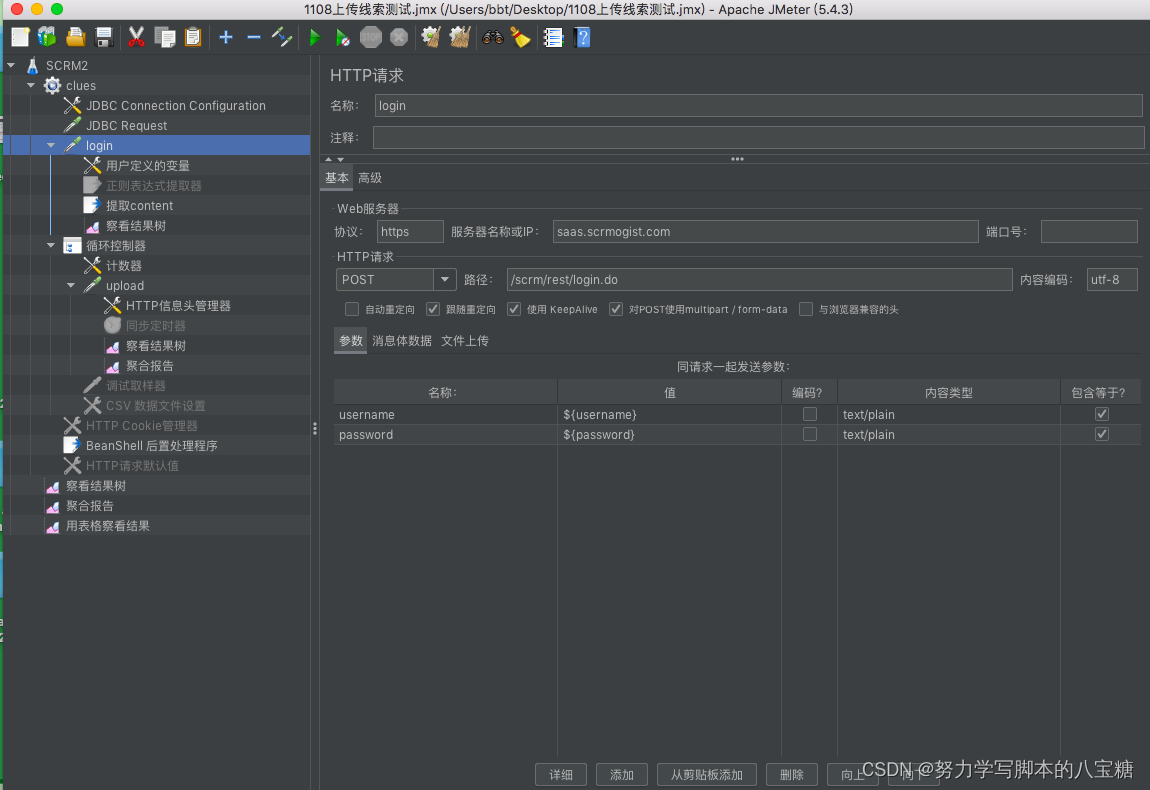This screenshot has height=790, width=1150.
Task: Toggle the 与浏览器兼容的头 checkbox
Action: click(x=806, y=309)
